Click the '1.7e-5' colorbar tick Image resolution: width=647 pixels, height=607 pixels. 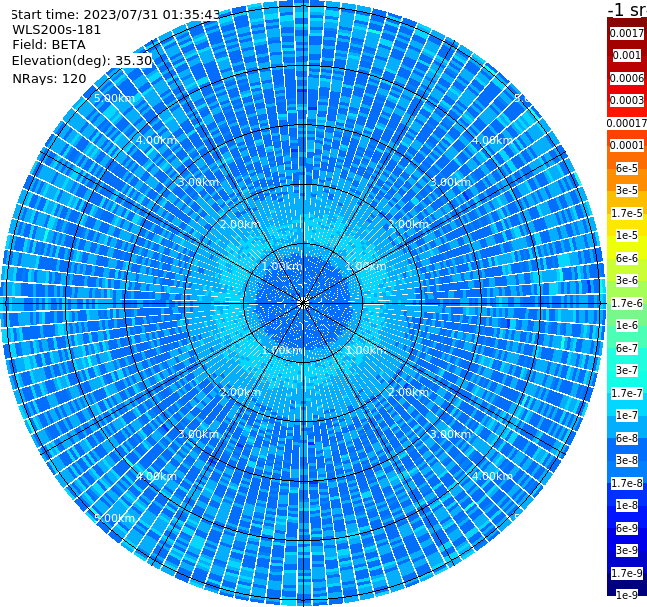pos(627,213)
